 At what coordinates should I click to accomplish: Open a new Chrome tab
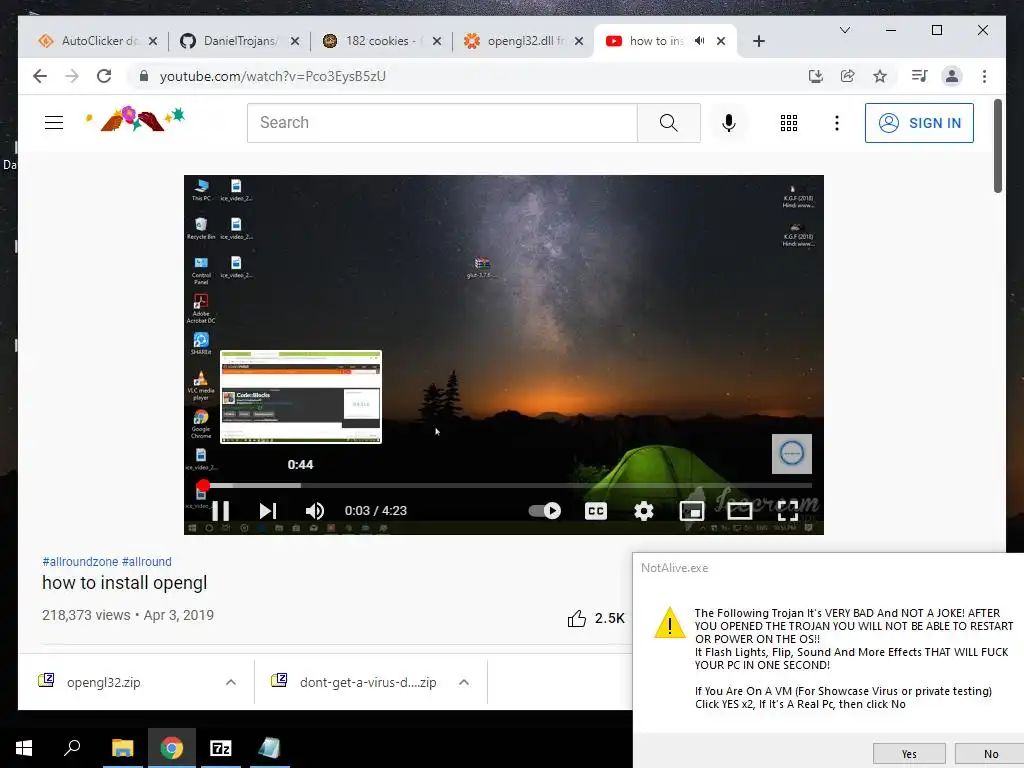758,41
